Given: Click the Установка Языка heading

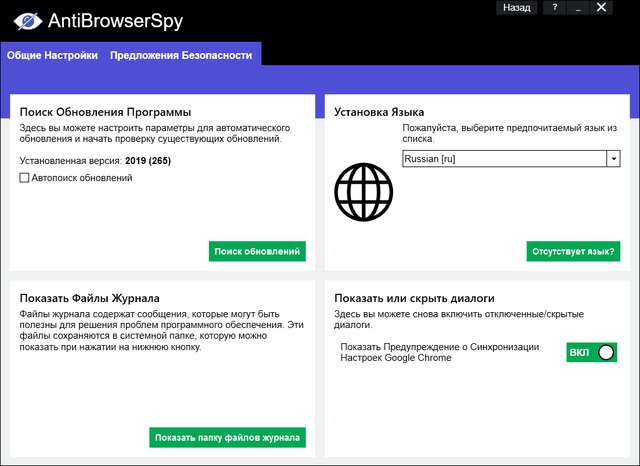Looking at the screenshot, I should [x=379, y=112].
